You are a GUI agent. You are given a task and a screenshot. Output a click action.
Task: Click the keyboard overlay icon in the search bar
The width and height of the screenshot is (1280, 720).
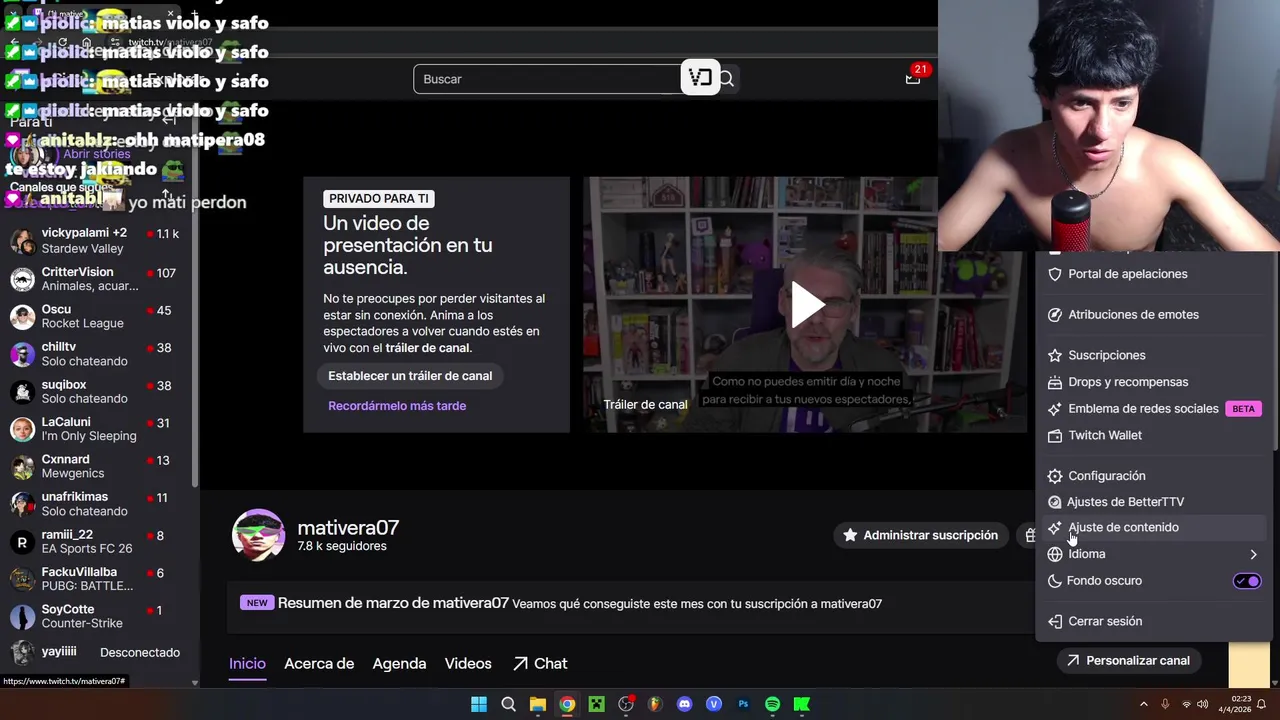700,78
